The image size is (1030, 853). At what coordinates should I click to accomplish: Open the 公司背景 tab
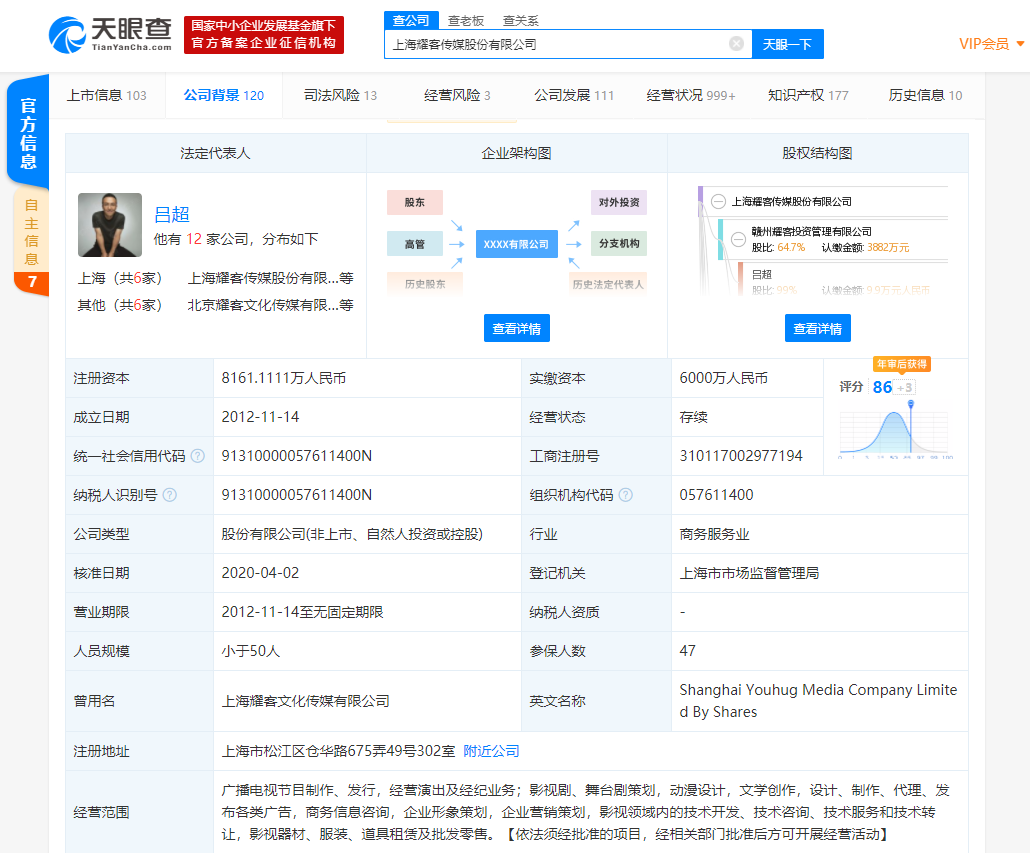click(x=223, y=95)
